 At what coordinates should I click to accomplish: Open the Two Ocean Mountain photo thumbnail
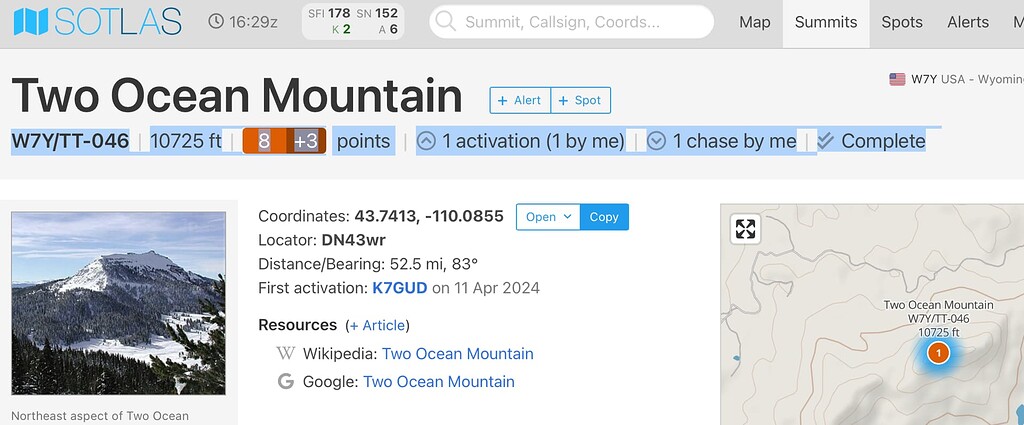click(x=118, y=303)
